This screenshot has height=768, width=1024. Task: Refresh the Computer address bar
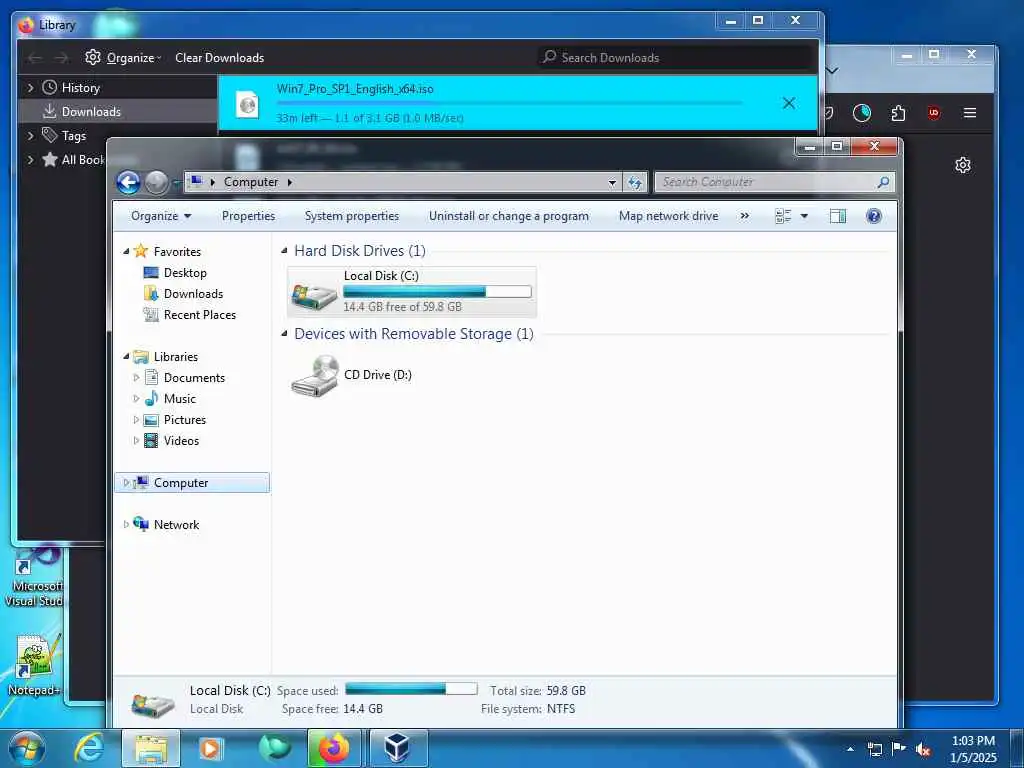635,182
